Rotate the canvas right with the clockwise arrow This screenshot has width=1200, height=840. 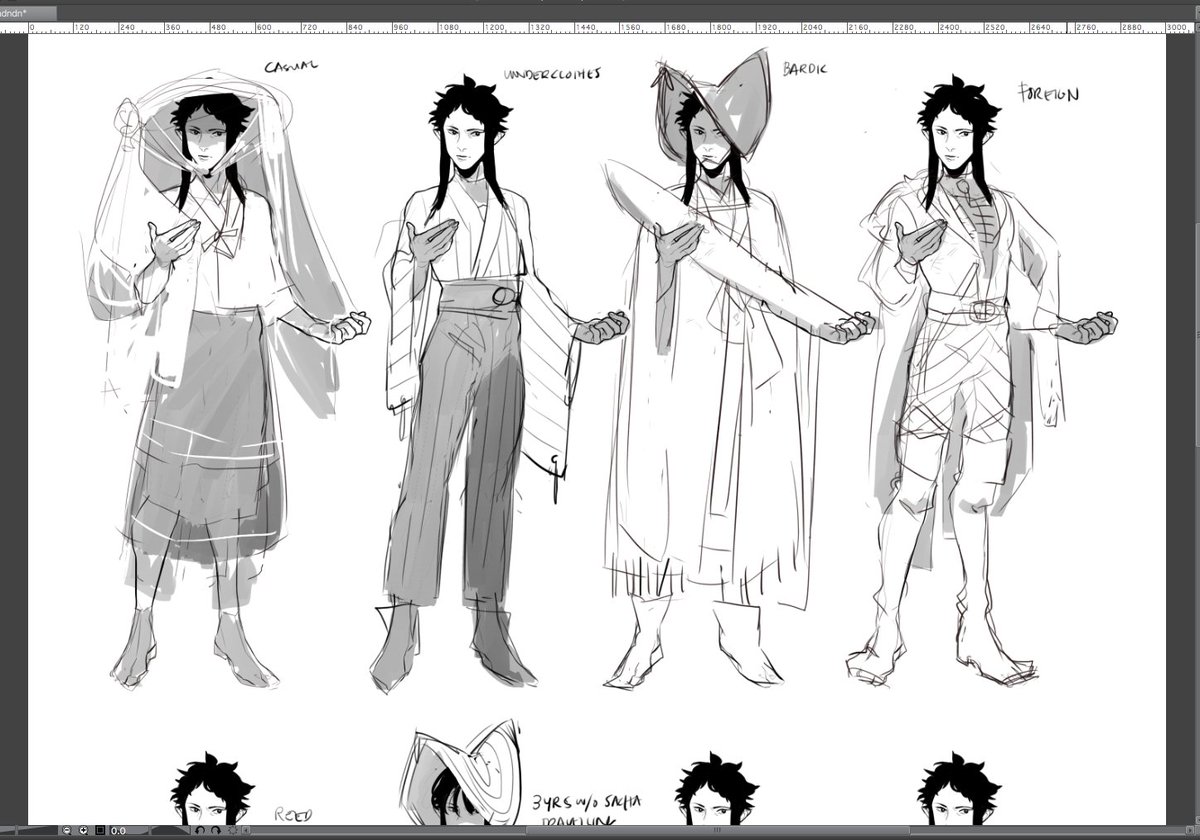pyautogui.click(x=216, y=830)
